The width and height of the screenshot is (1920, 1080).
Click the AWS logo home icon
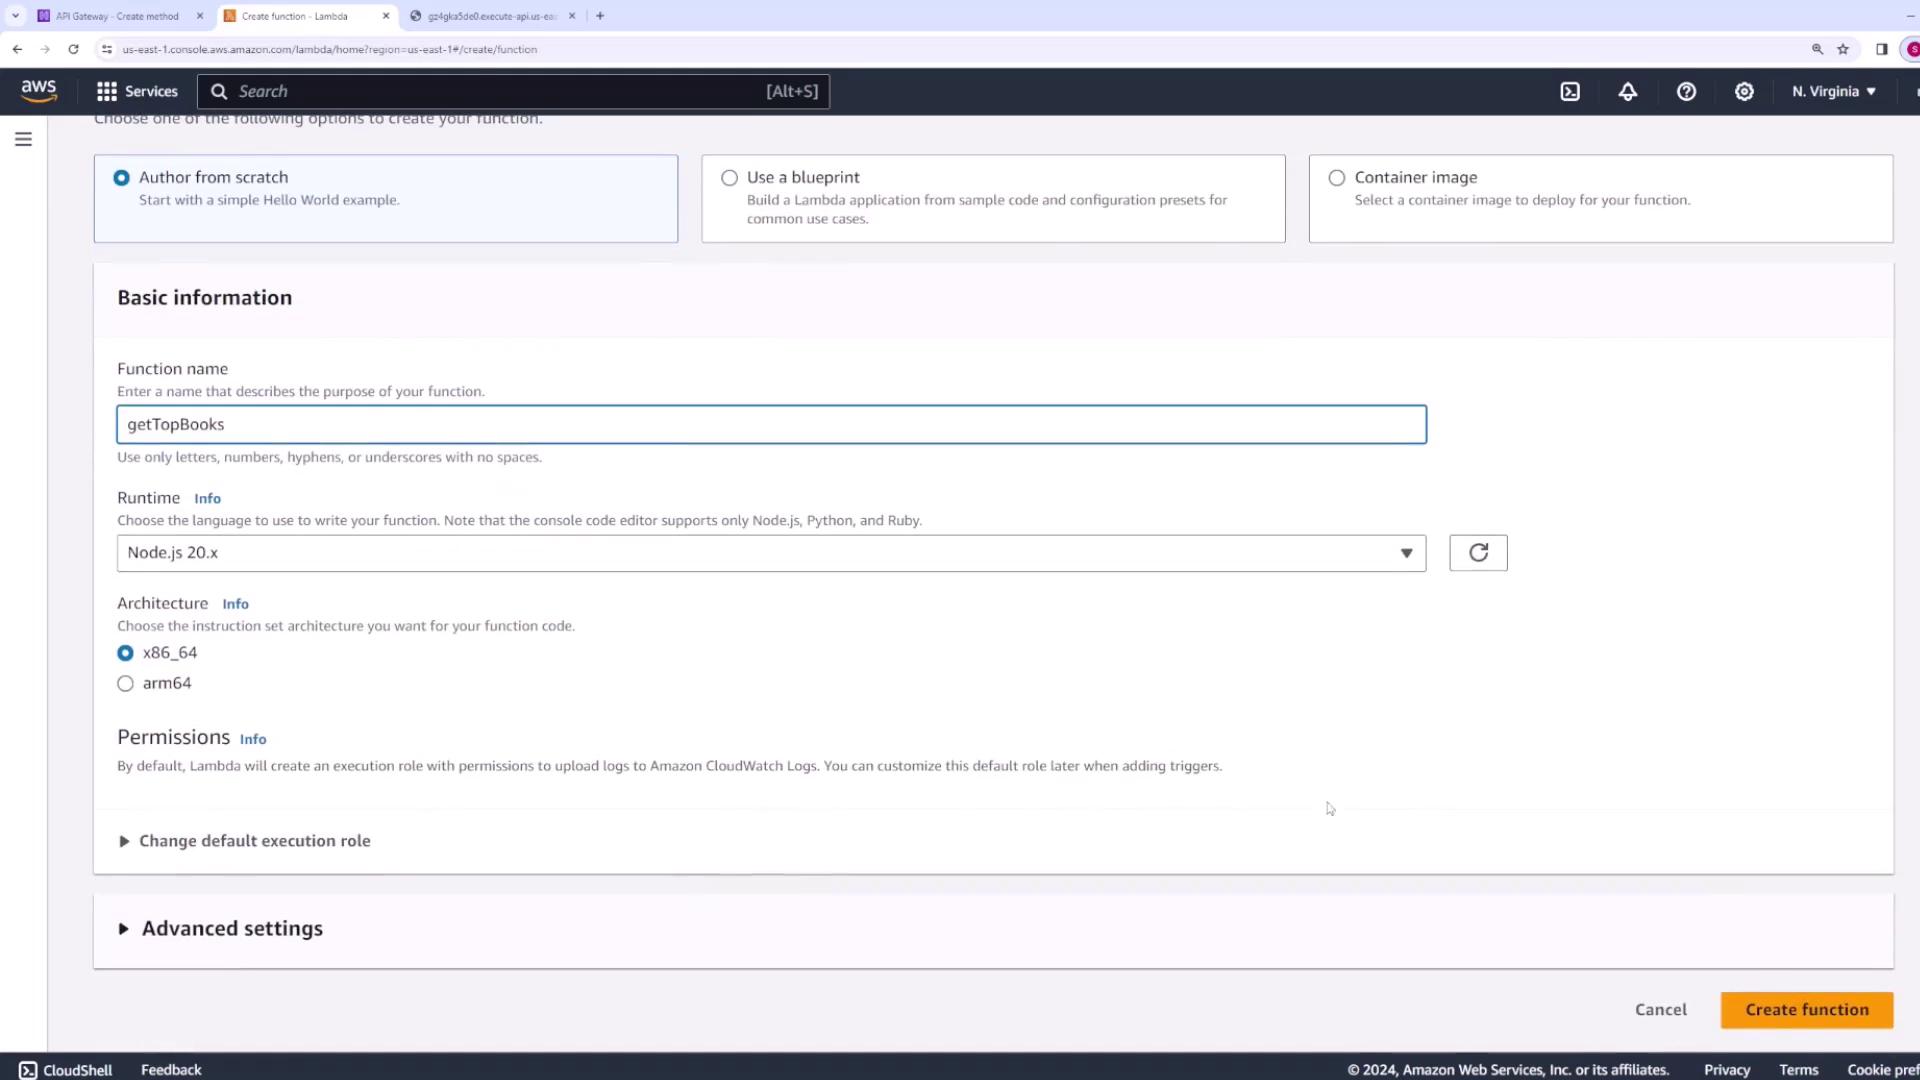(x=39, y=91)
